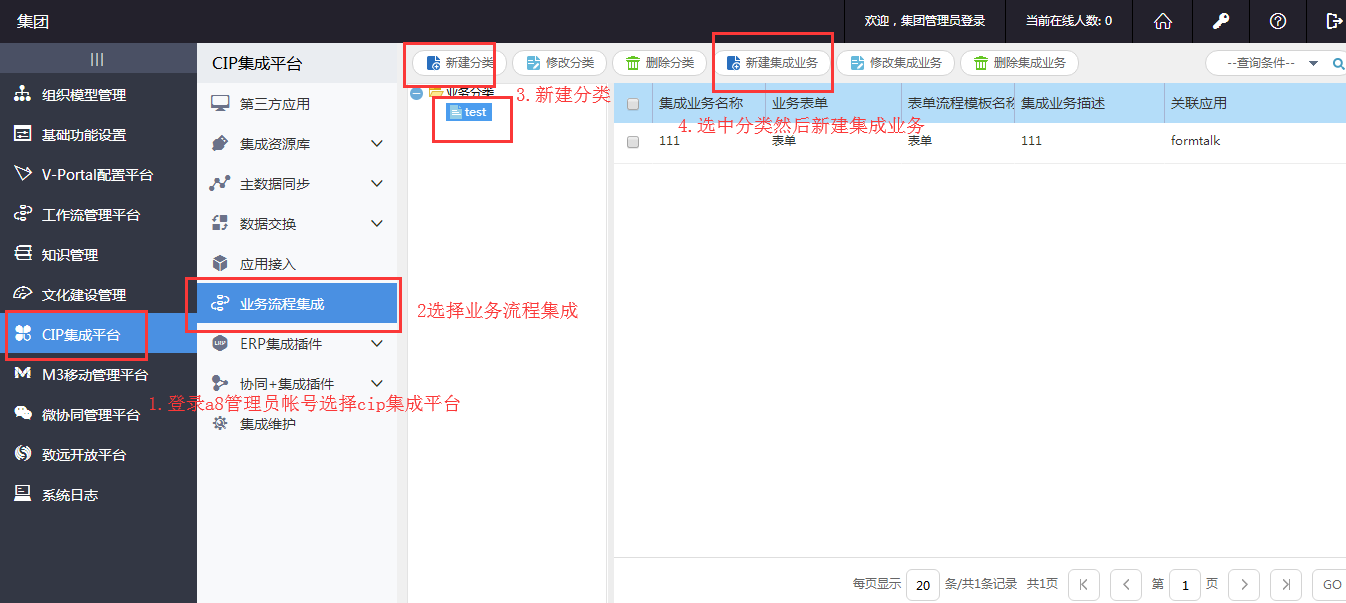Select 业务流程集成 submenu item

click(x=298, y=304)
